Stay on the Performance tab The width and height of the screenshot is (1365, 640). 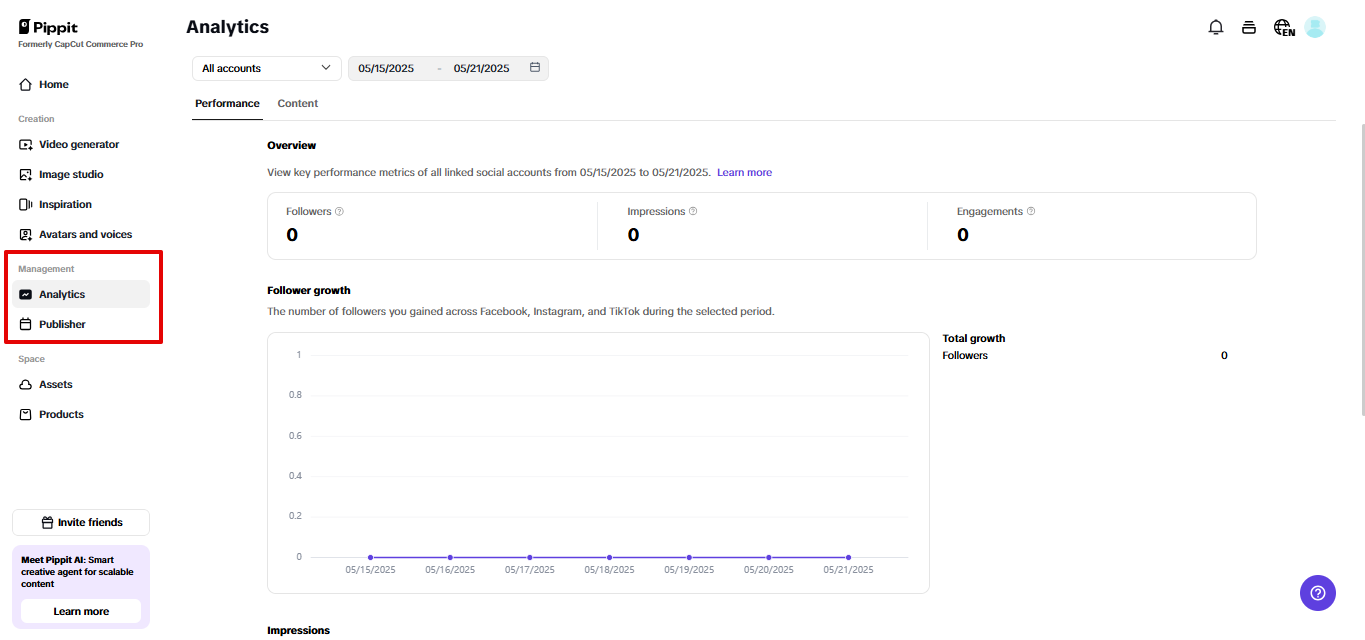coord(227,103)
